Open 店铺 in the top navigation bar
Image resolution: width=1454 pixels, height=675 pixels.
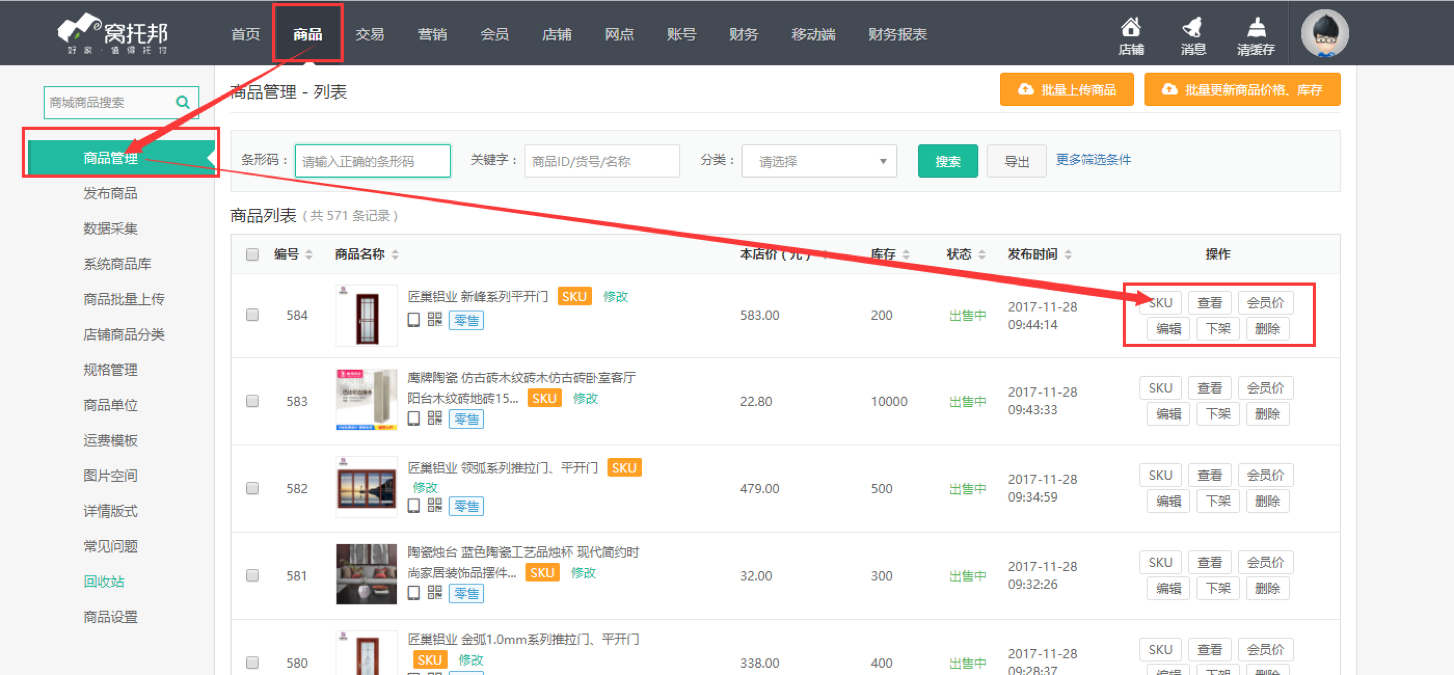[x=557, y=34]
